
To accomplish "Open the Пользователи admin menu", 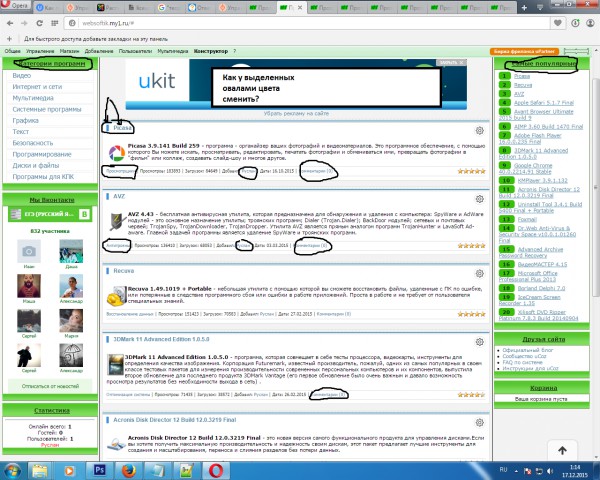I will (135, 51).
